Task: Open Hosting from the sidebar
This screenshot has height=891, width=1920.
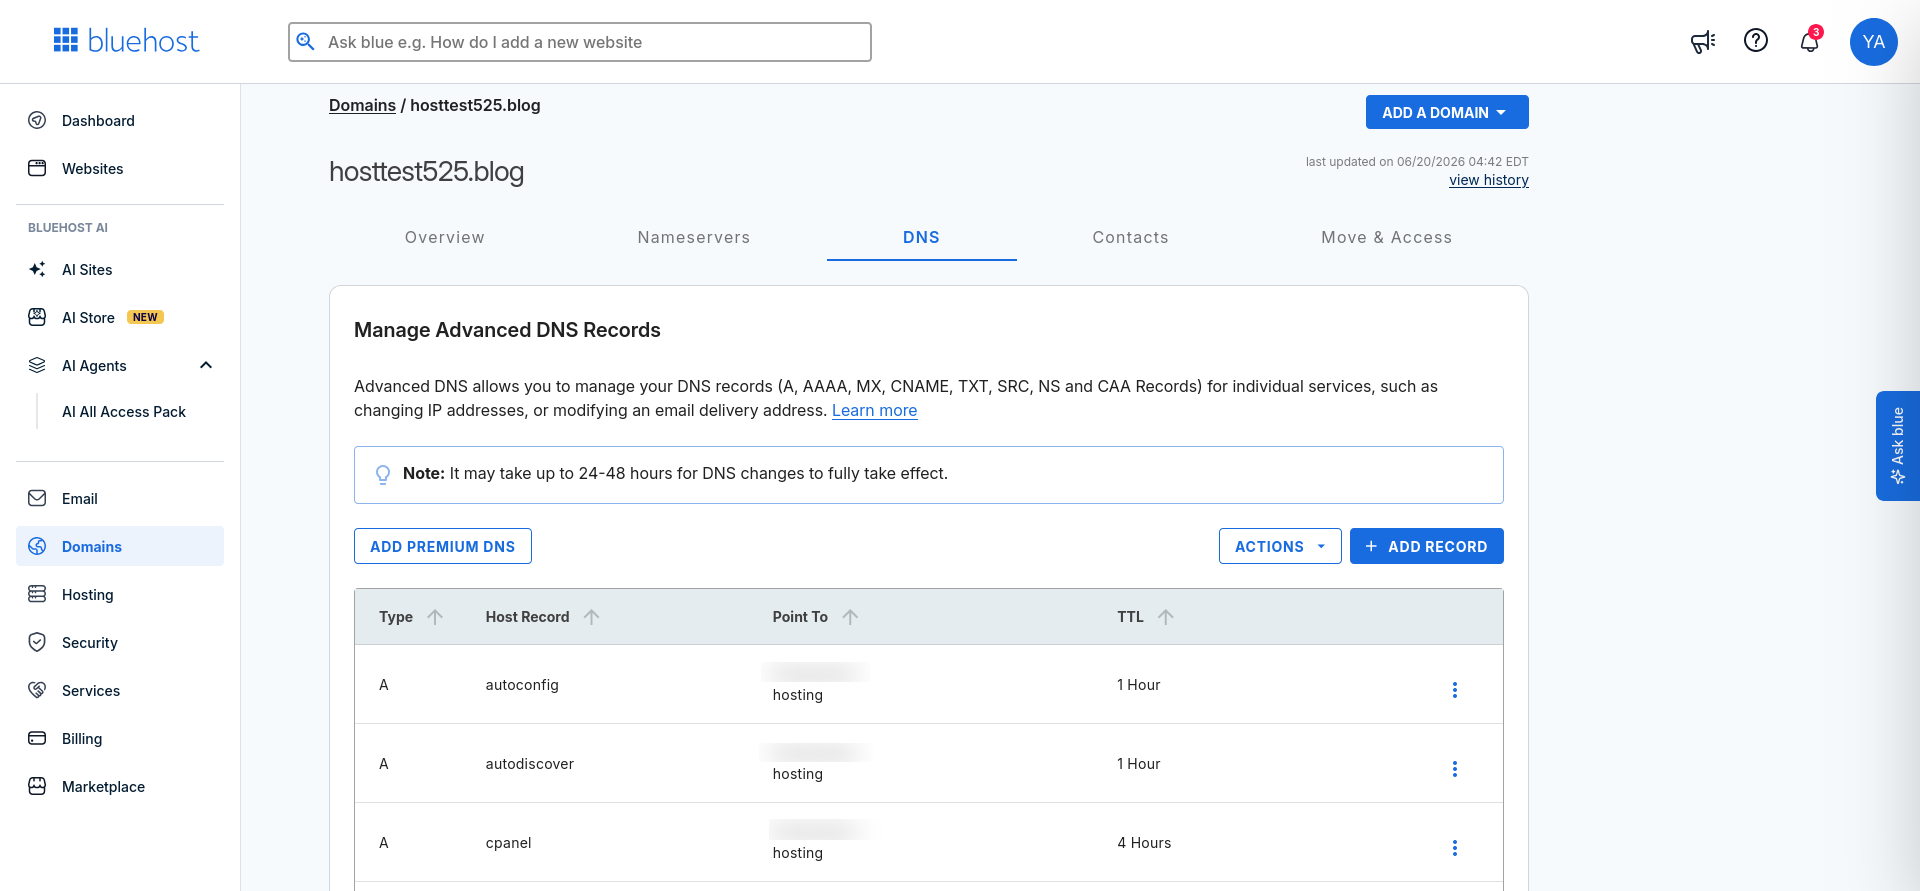Action: (x=88, y=594)
